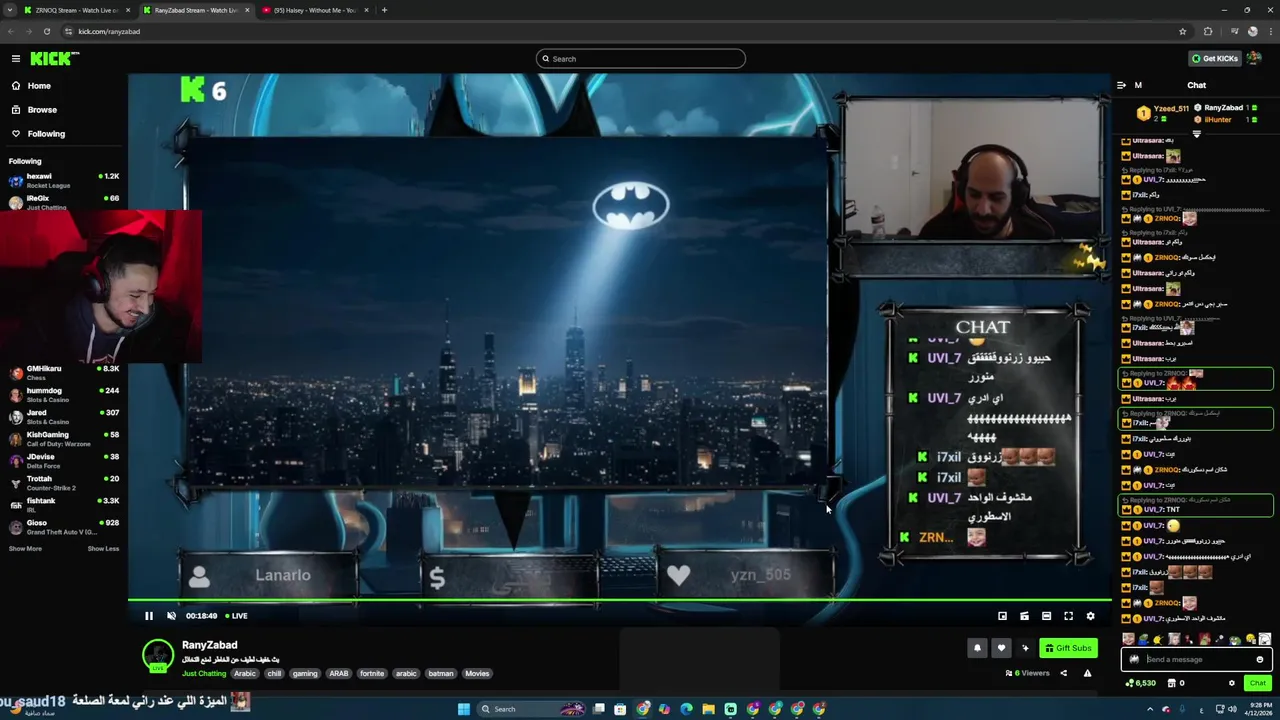Open profile avatar menu near Get KICKs
Image resolution: width=1280 pixels, height=720 pixels.
[1254, 58]
